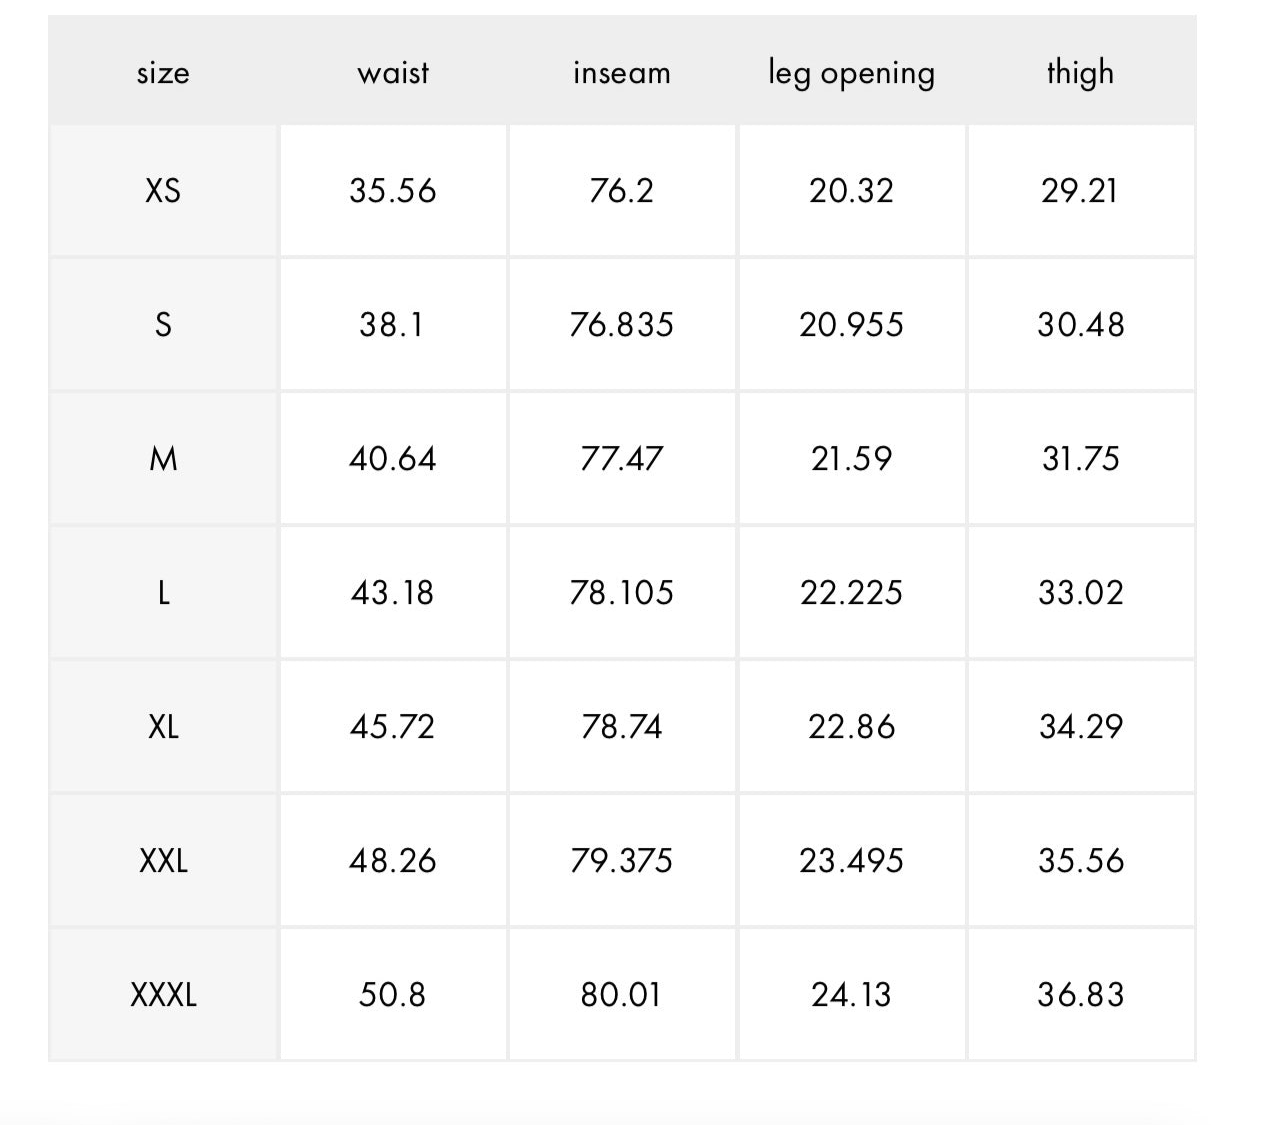The image size is (1270, 1125).
Task: Click the XXXL thigh value 36.83
Action: (x=1080, y=994)
